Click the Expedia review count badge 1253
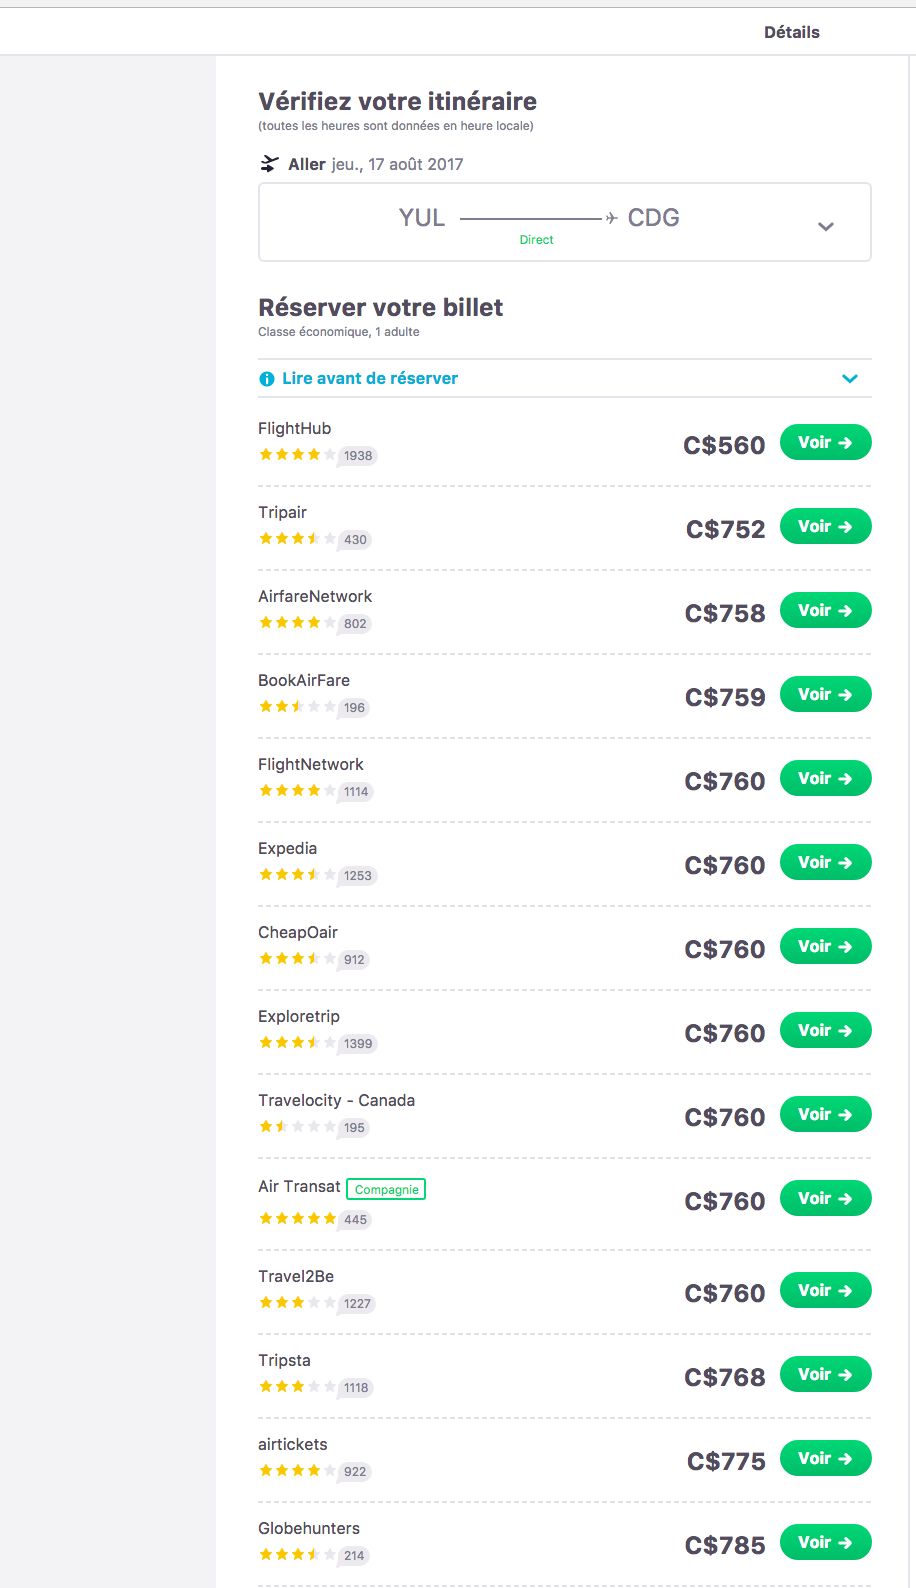916x1588 pixels. (x=357, y=876)
